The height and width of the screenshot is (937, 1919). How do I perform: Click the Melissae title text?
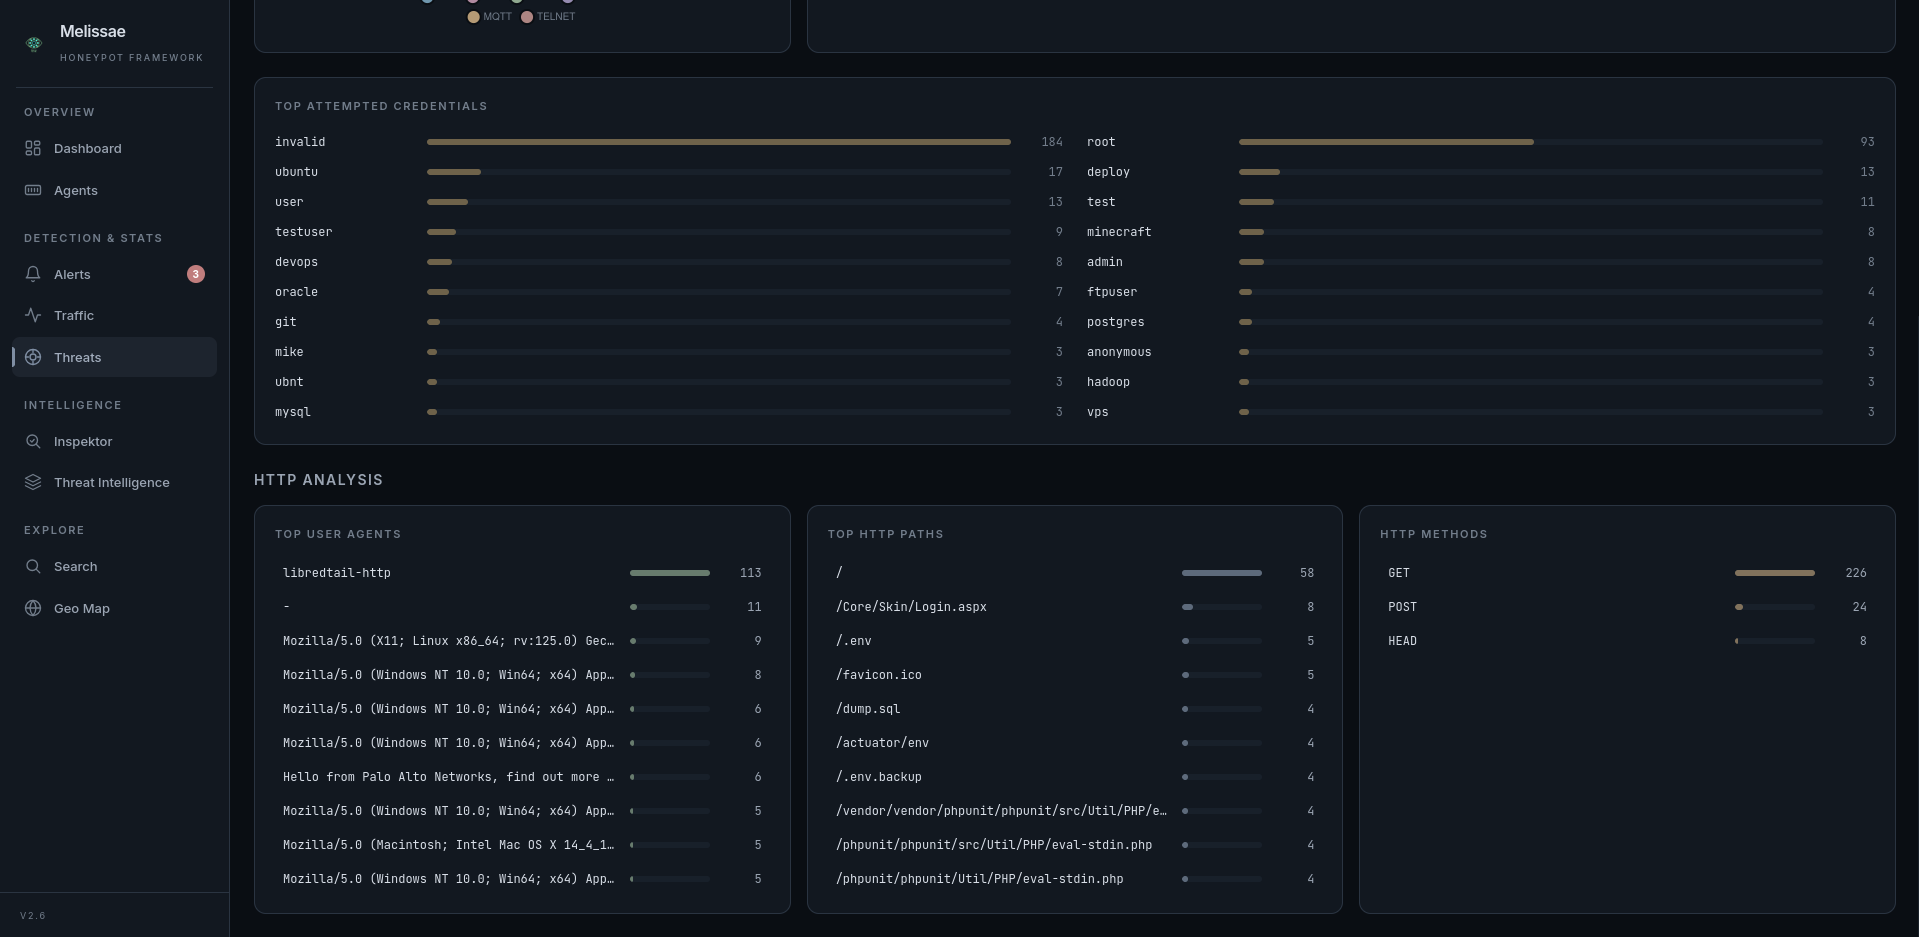[93, 32]
